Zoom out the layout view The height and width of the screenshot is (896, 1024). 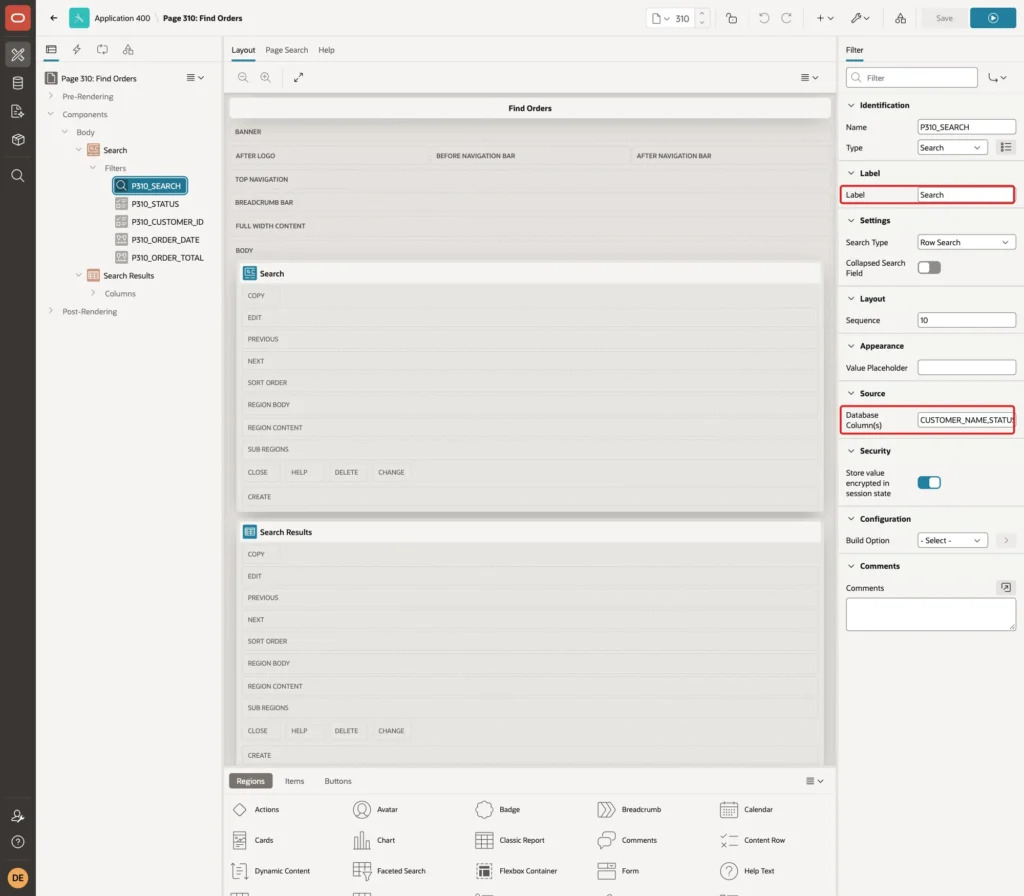(243, 77)
